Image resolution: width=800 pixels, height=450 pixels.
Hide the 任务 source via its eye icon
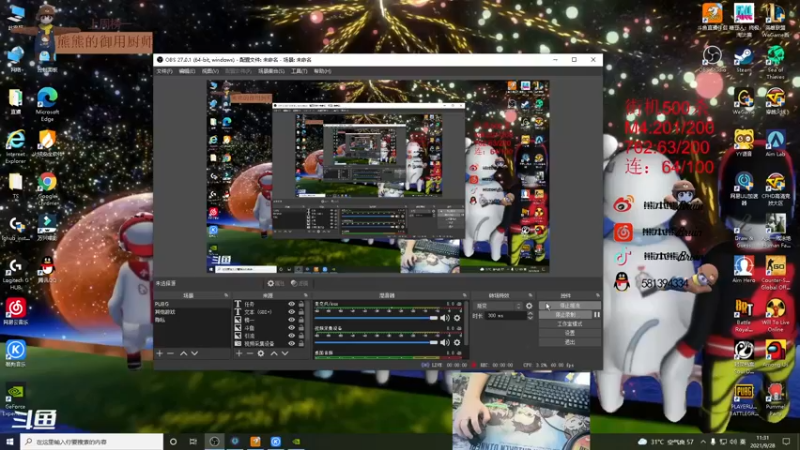(291, 304)
